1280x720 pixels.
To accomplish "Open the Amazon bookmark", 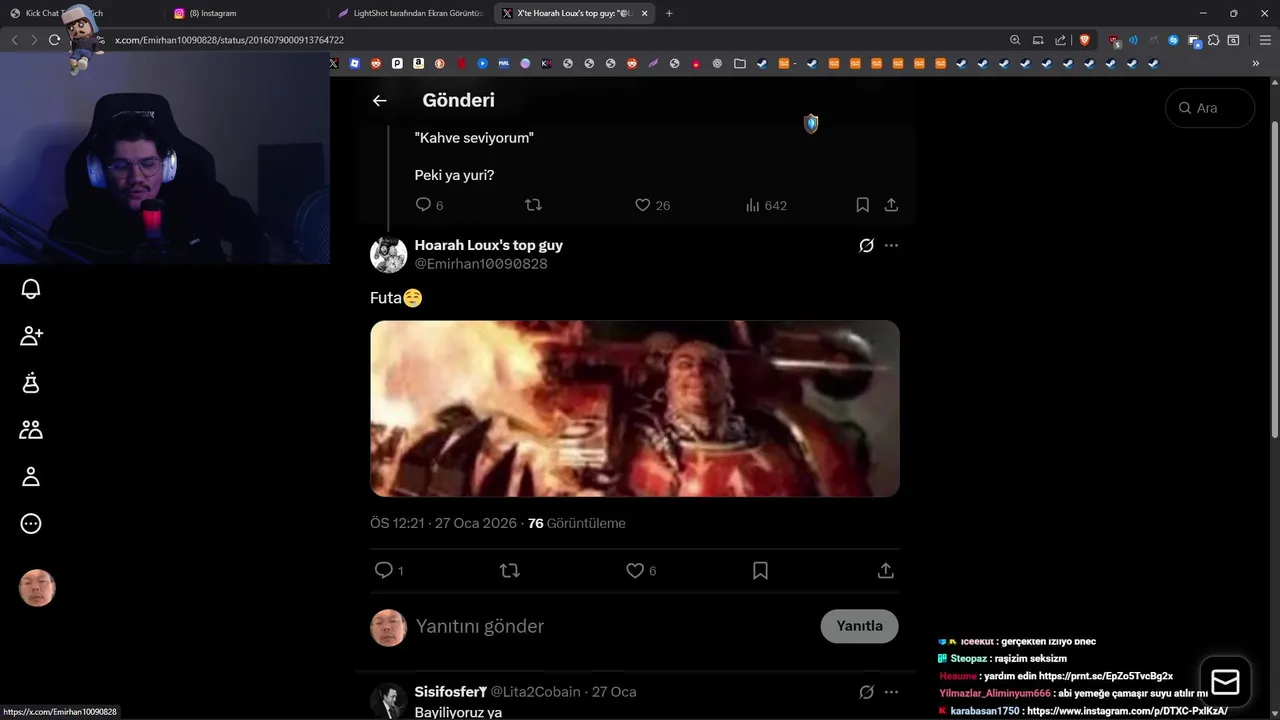I will coord(418,63).
